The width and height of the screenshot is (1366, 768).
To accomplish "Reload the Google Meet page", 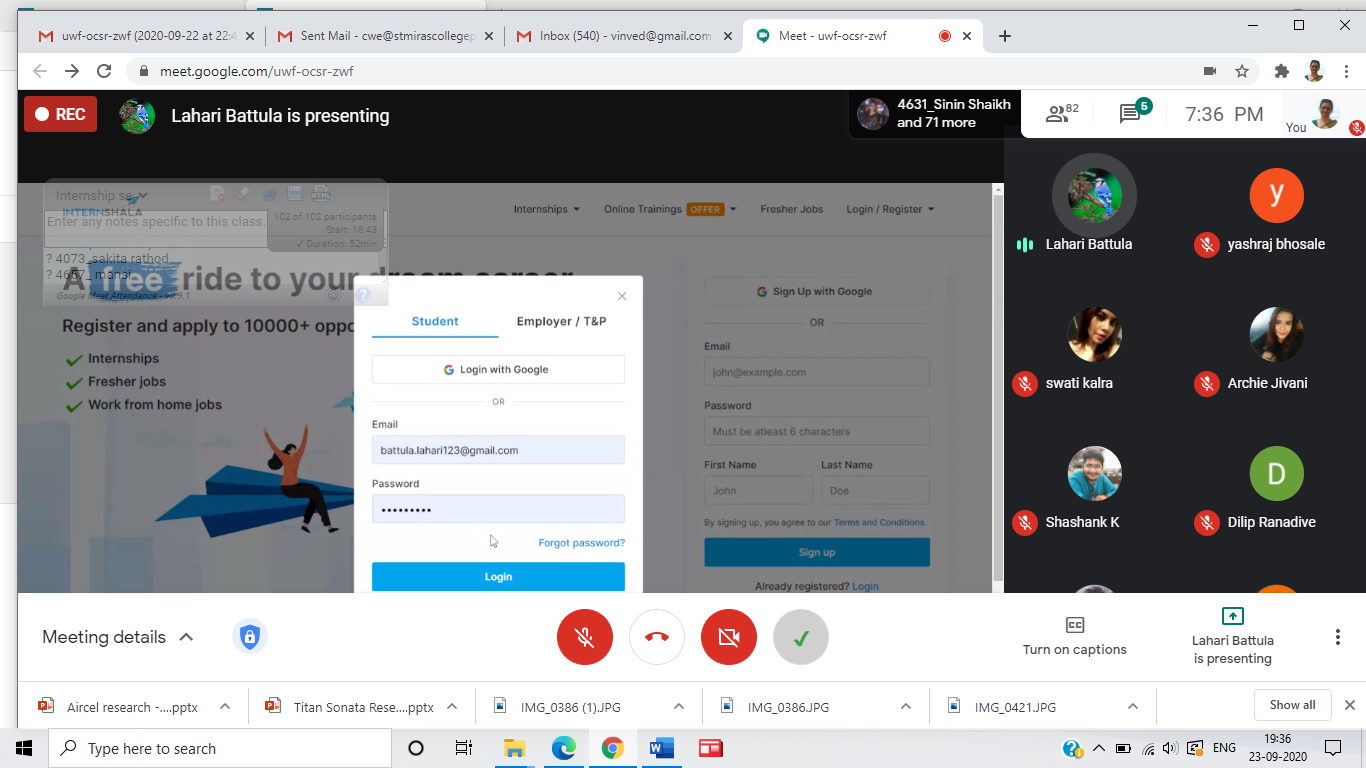I will pos(104,71).
